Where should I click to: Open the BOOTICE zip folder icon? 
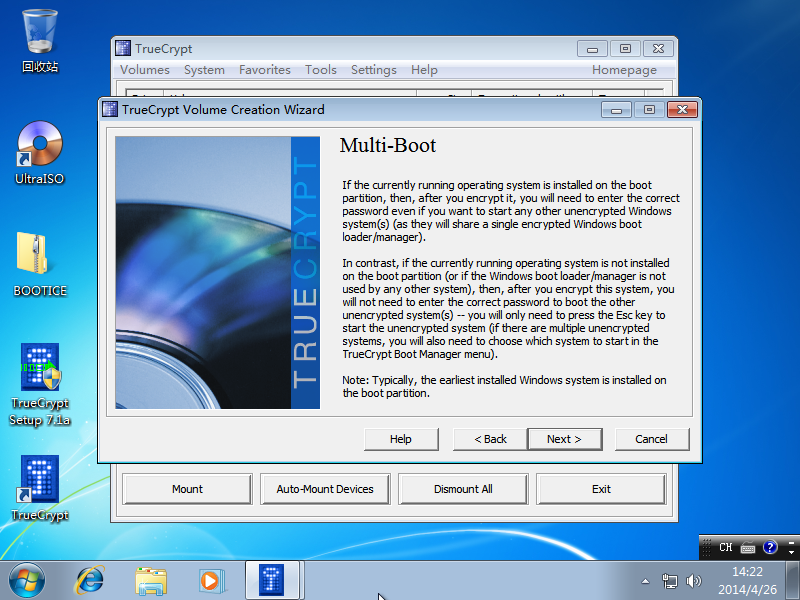click(40, 264)
